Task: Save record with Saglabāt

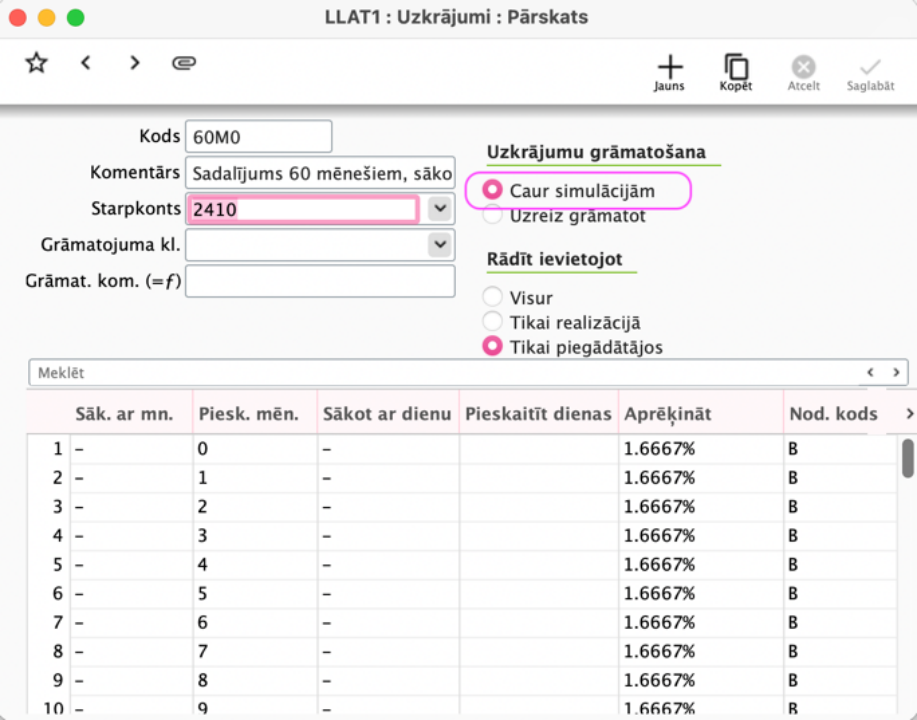Action: [x=871, y=73]
